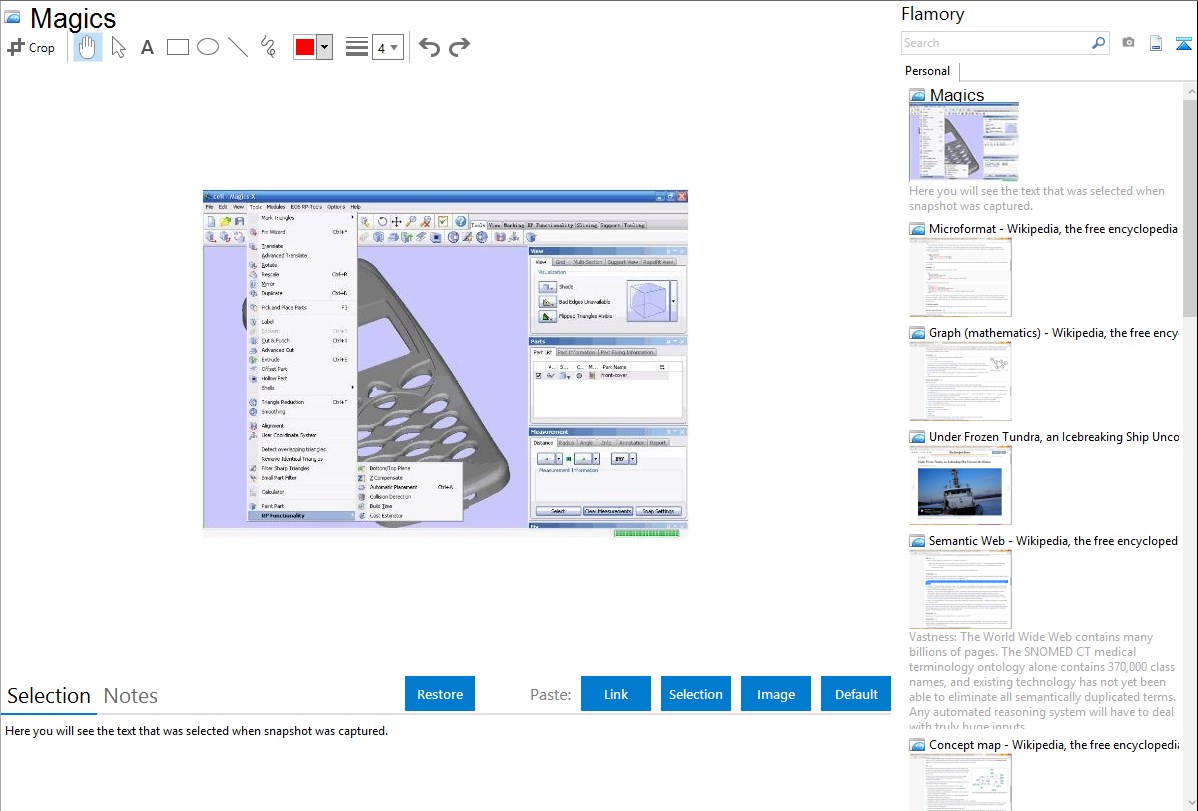Click the Restore button
The width and height of the screenshot is (1198, 811).
click(440, 694)
